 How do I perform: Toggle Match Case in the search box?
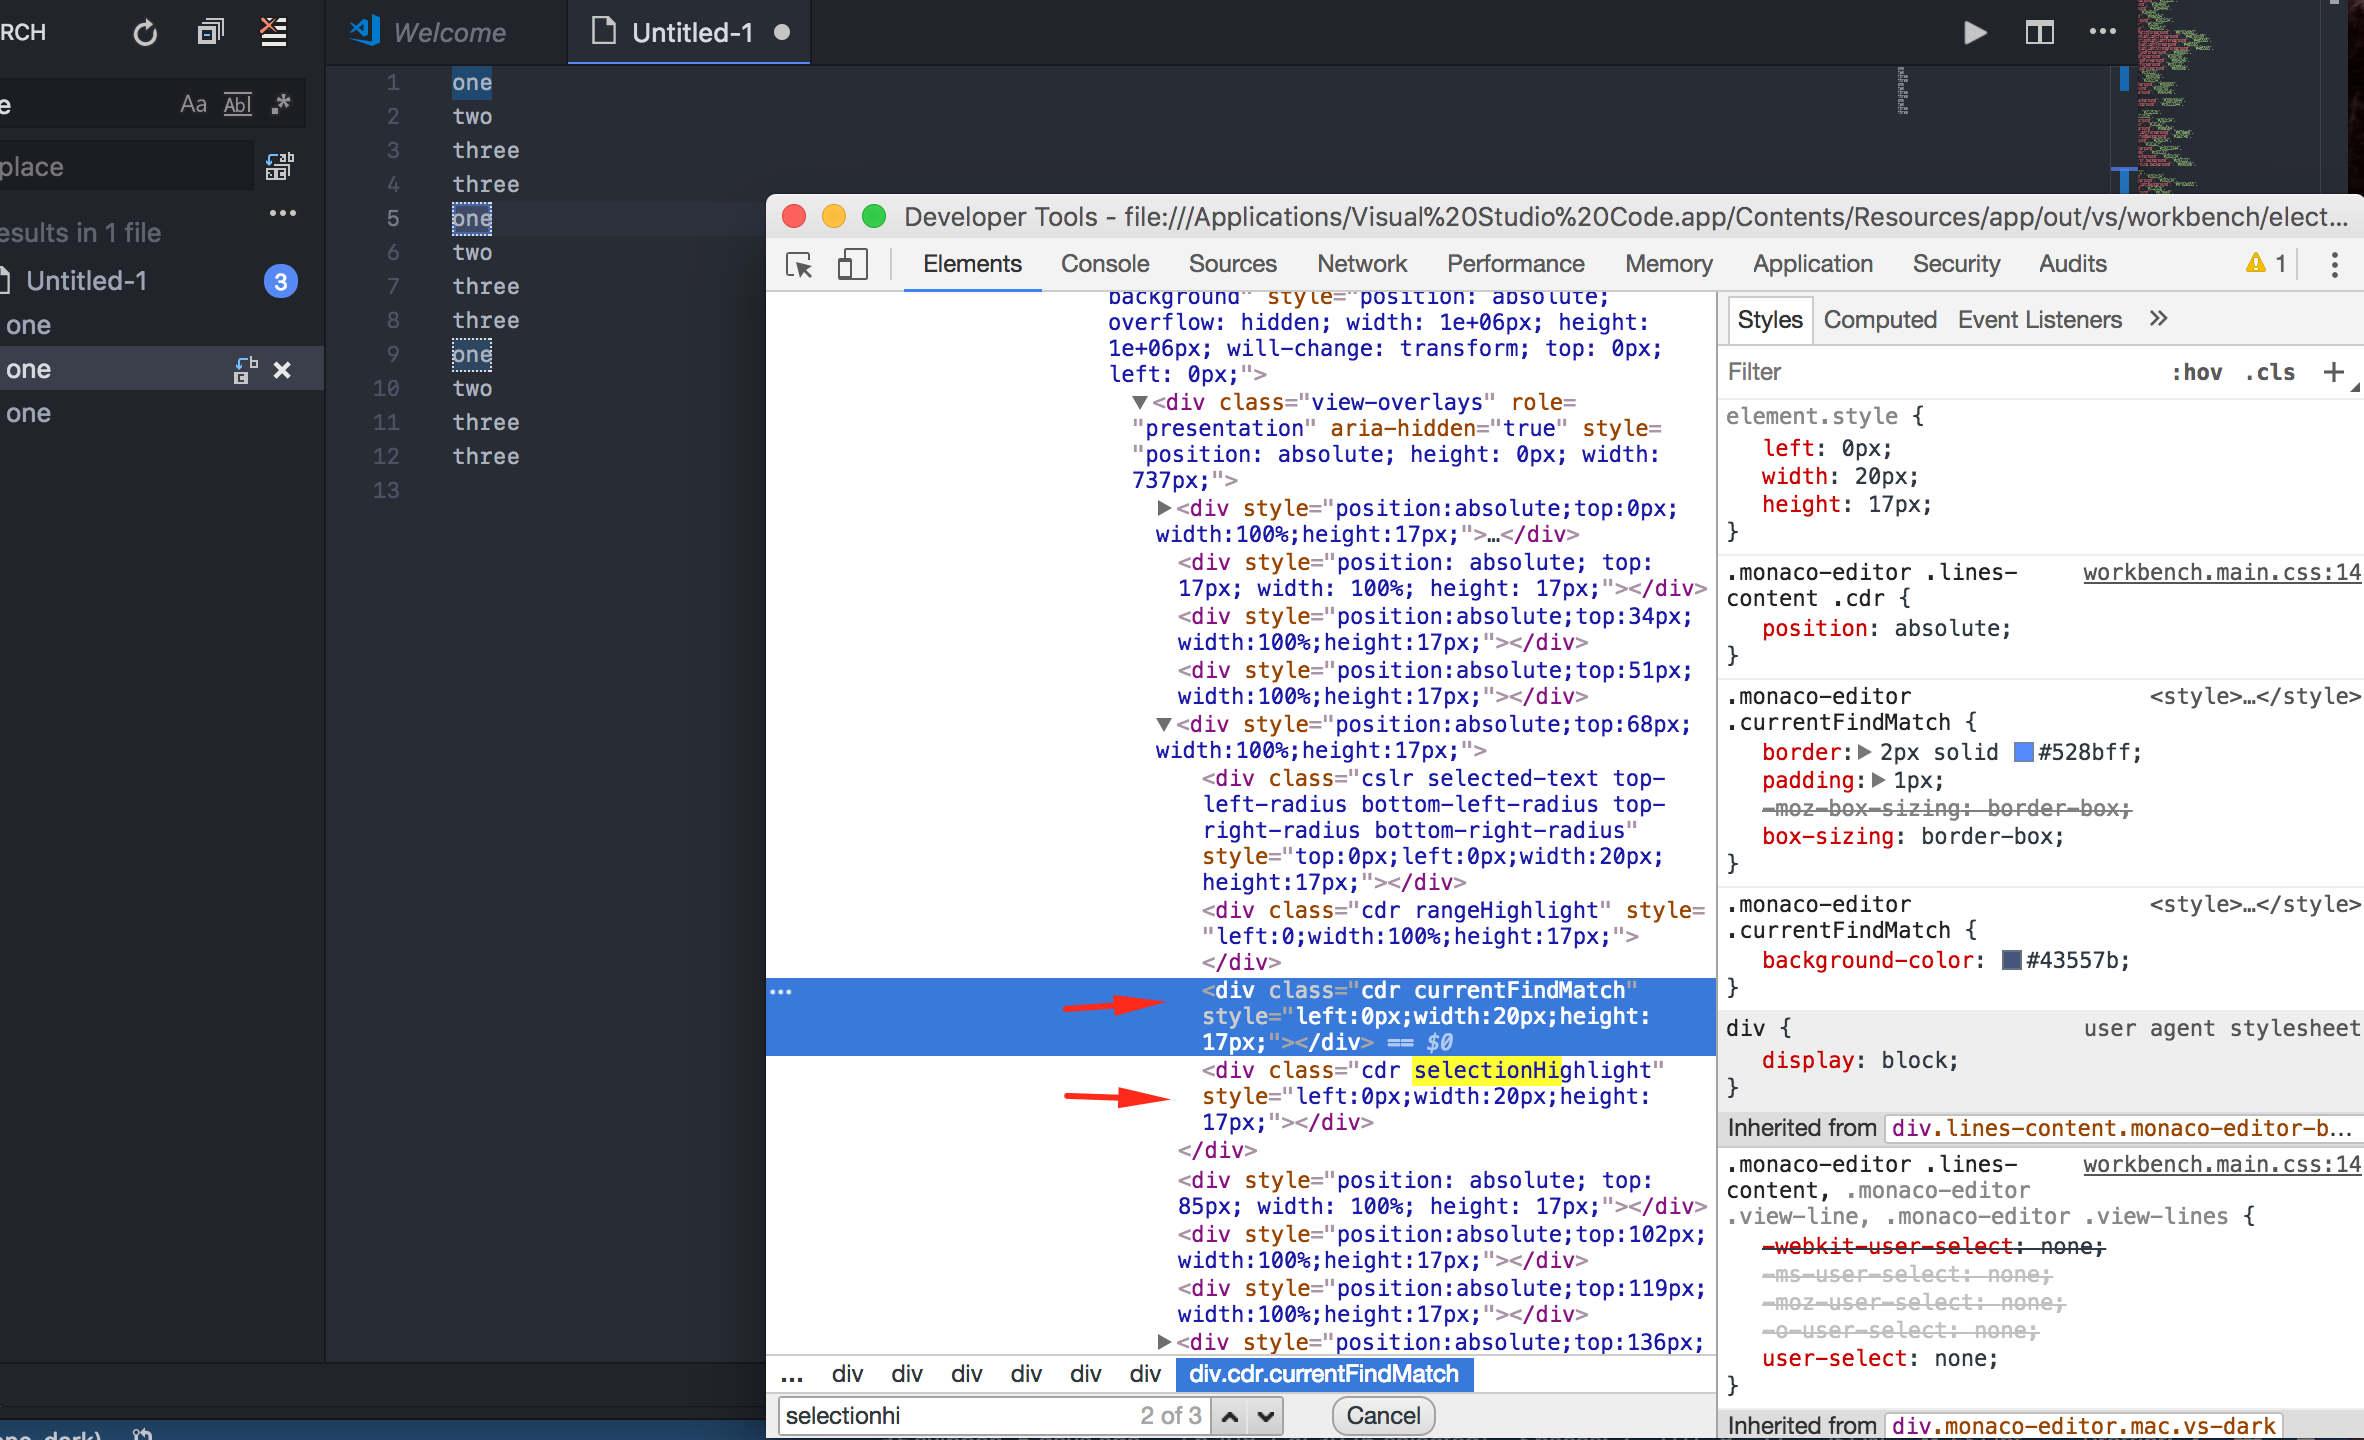point(192,103)
